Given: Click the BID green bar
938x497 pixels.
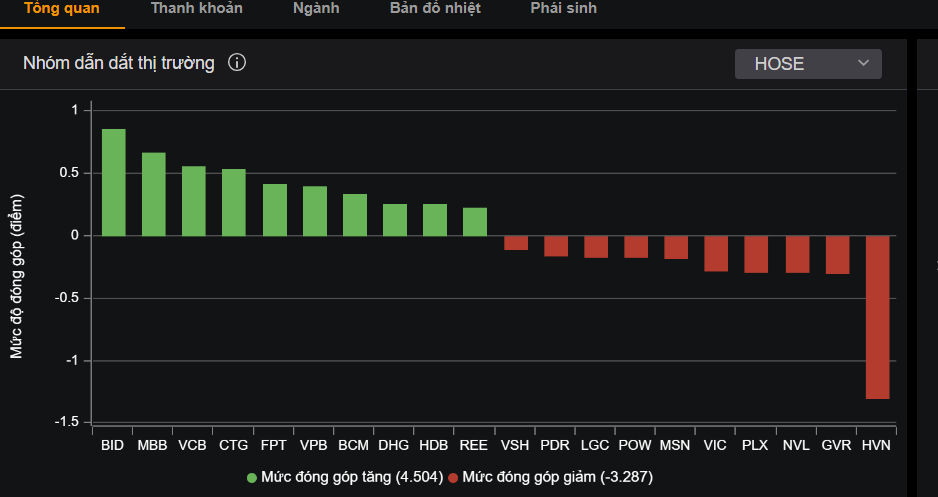Looking at the screenshot, I should click(114, 183).
